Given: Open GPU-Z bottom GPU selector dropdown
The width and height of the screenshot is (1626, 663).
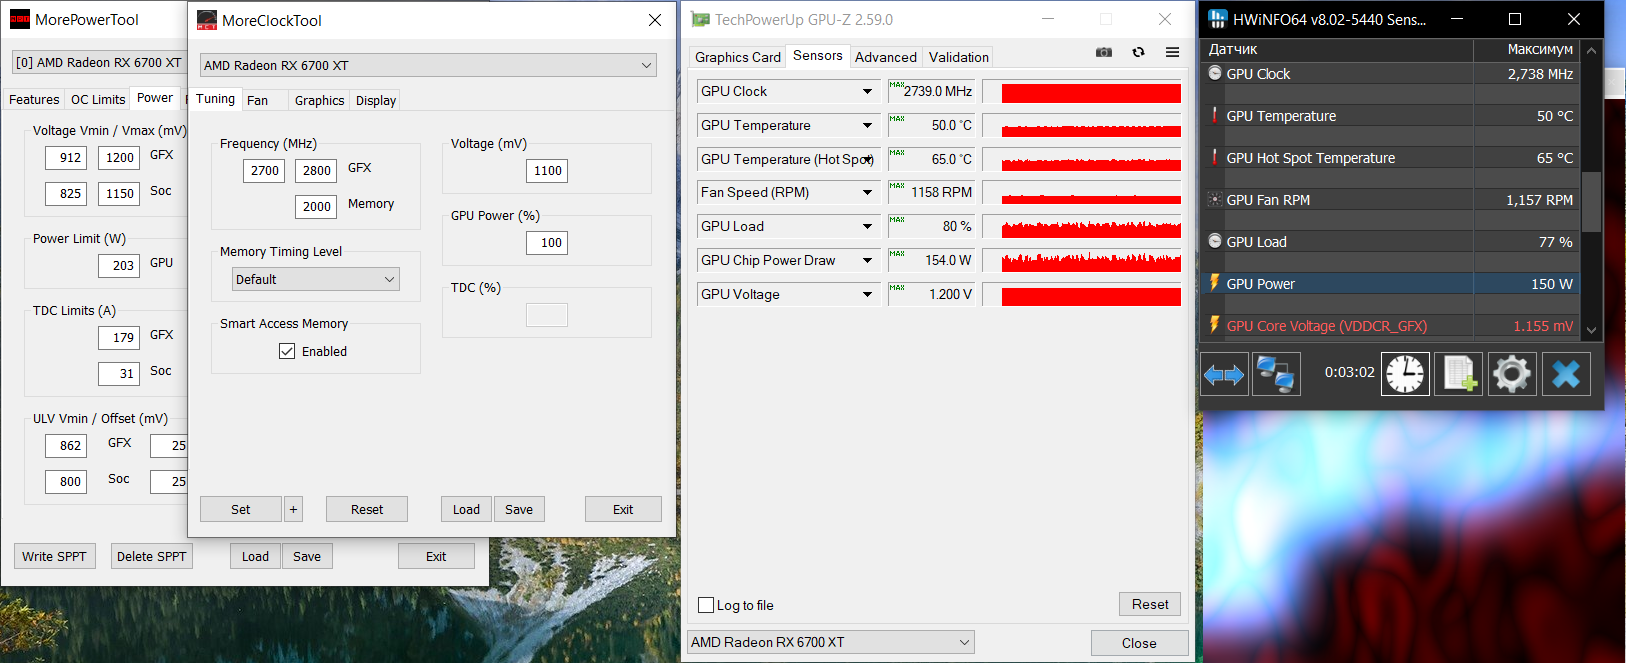Looking at the screenshot, I should 830,642.
